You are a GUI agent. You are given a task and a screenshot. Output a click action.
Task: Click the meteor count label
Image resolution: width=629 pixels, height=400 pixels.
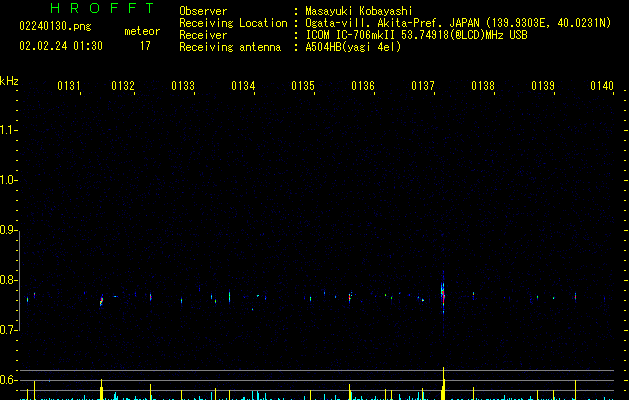(x=142, y=31)
